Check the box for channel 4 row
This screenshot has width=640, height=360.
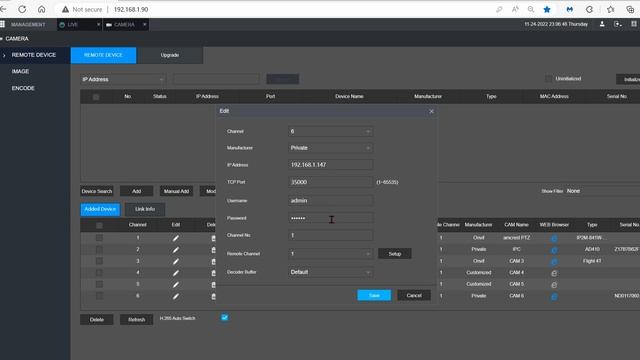pos(99,272)
